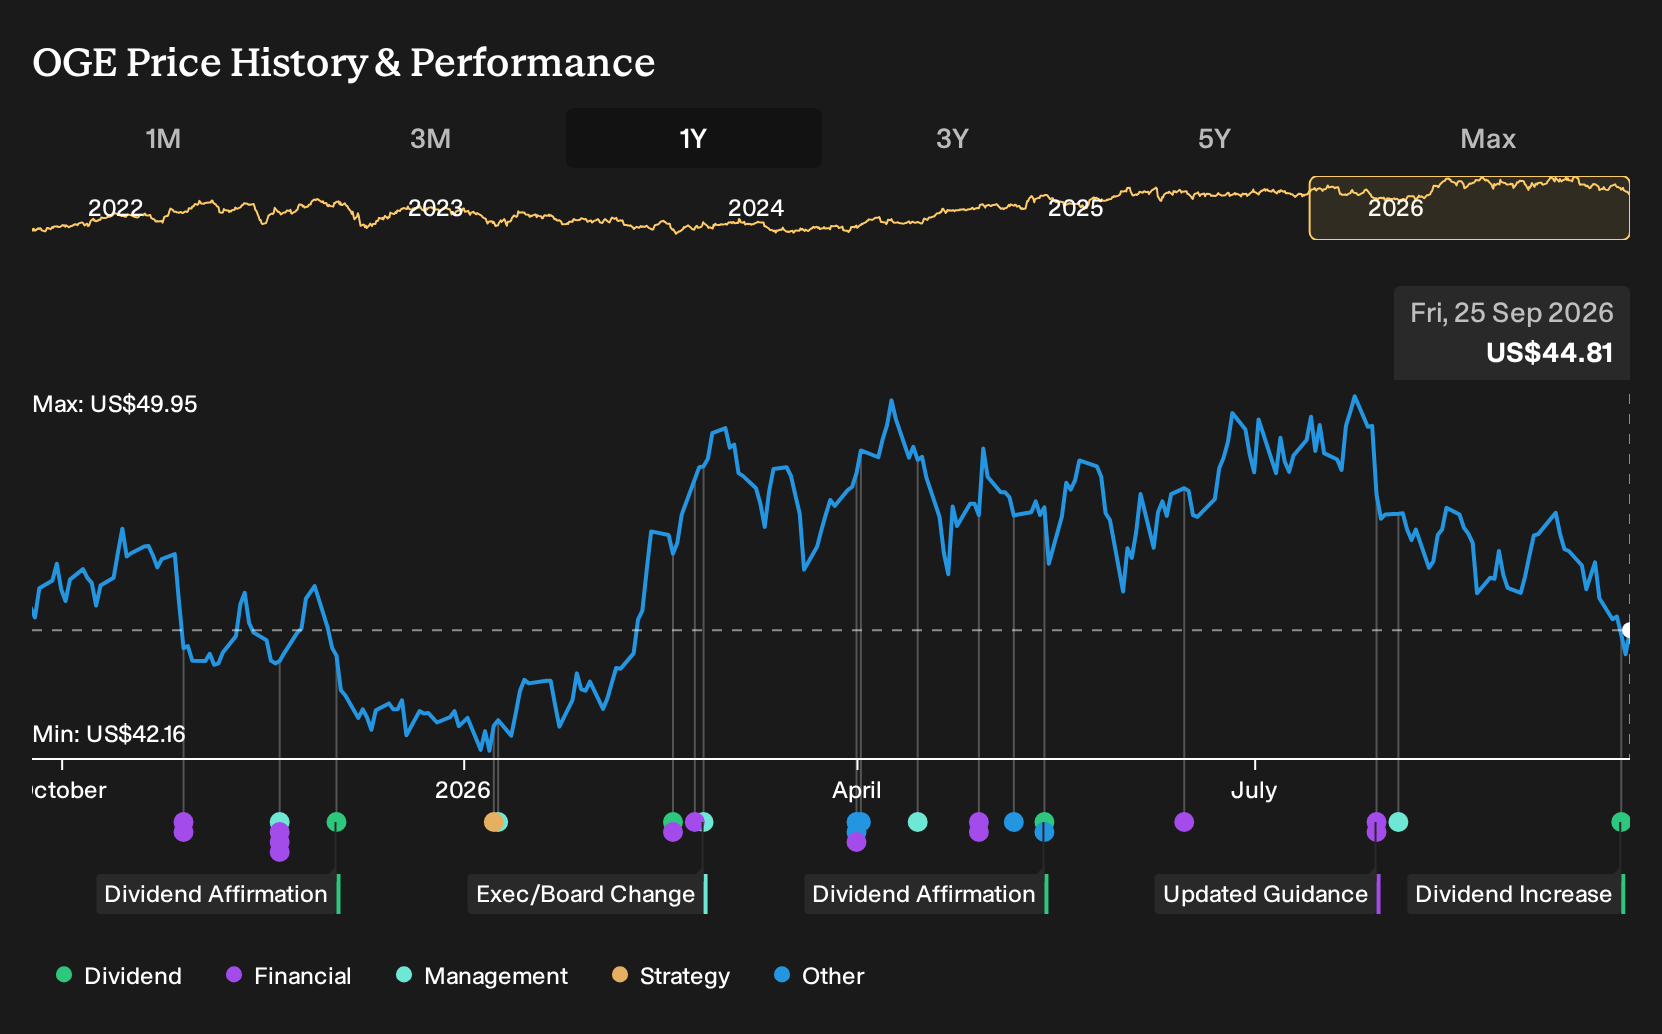
Task: Show Max price history range
Action: click(x=1488, y=138)
